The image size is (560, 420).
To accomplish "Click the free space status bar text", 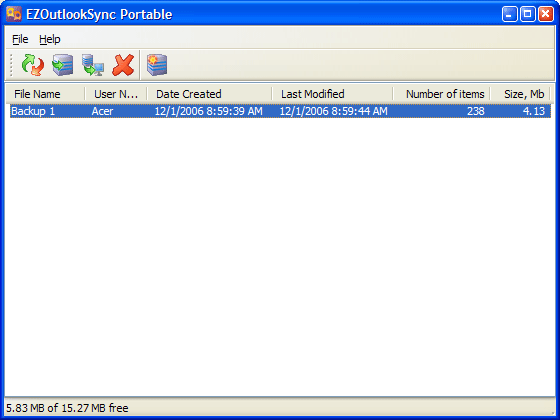I will 67,408.
